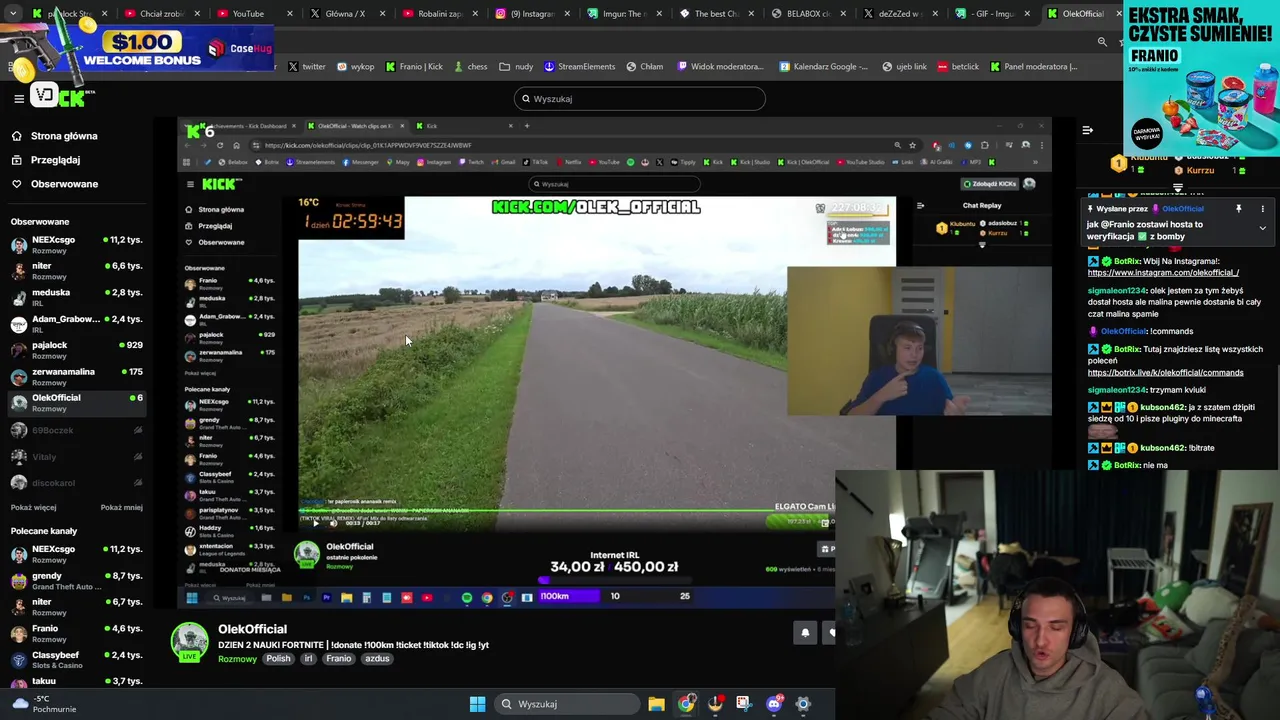This screenshot has width=1280, height=720.
Task: Click the irl tag
Action: click(x=308, y=659)
